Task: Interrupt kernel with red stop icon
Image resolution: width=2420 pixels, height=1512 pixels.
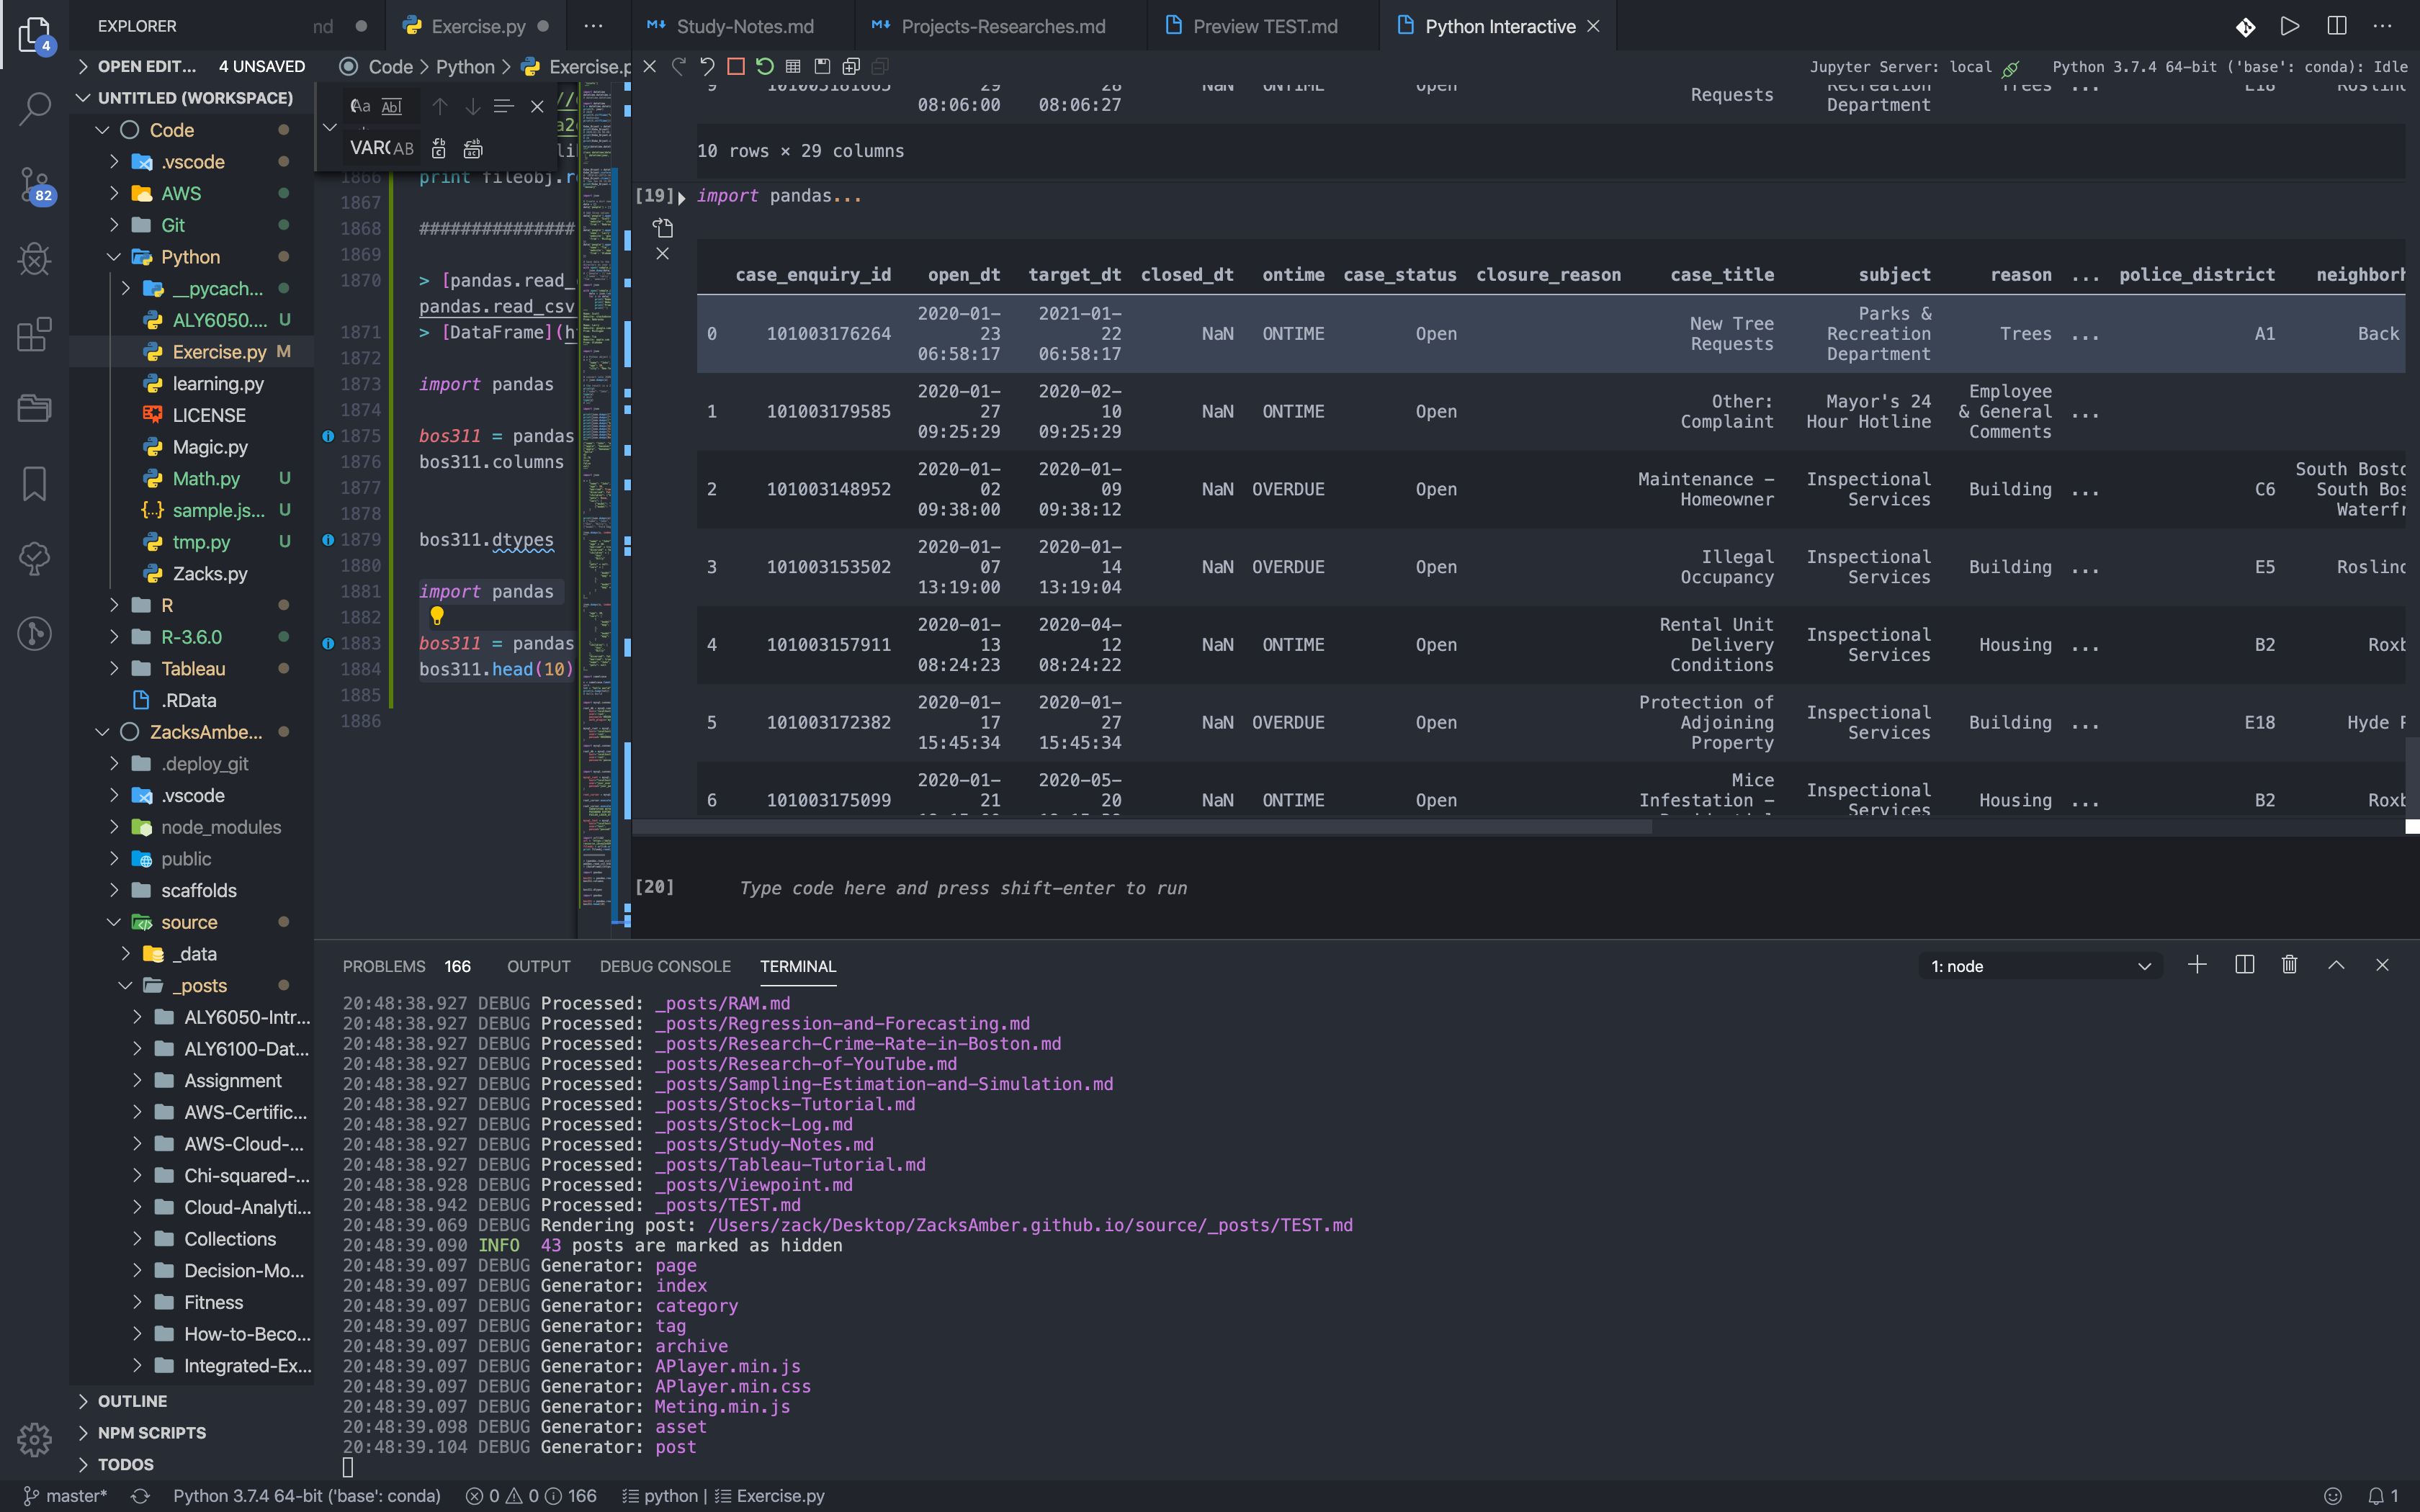Action: (x=736, y=67)
